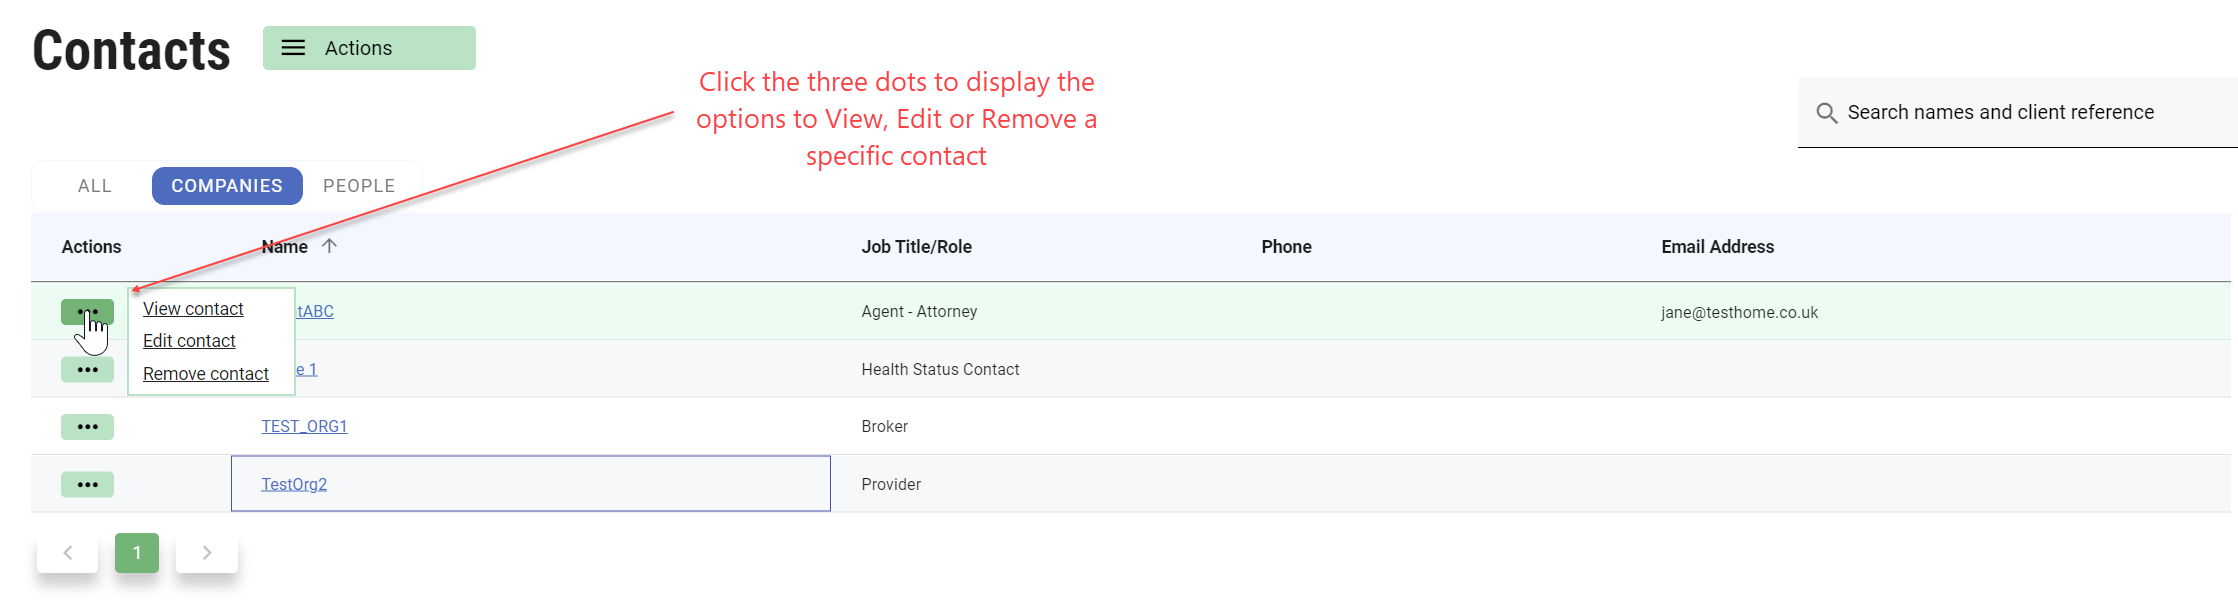Choose Remove contact from popup menu
The width and height of the screenshot is (2238, 616).
tap(206, 374)
